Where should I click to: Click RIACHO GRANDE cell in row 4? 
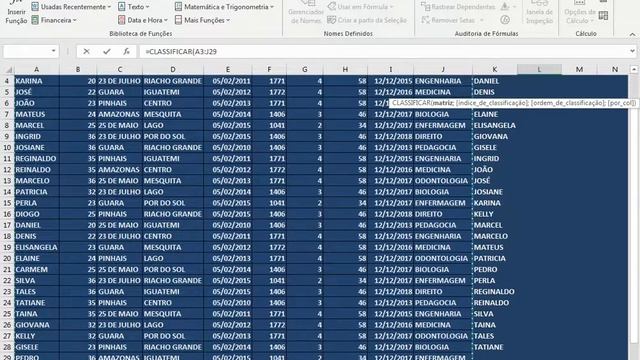173,81
